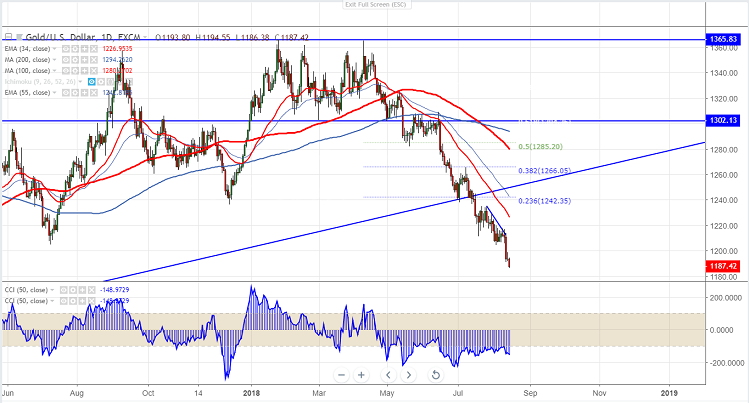Click the Fibonacci level label 0.5(1285.20)
The width and height of the screenshot is (749, 403).
click(x=540, y=147)
